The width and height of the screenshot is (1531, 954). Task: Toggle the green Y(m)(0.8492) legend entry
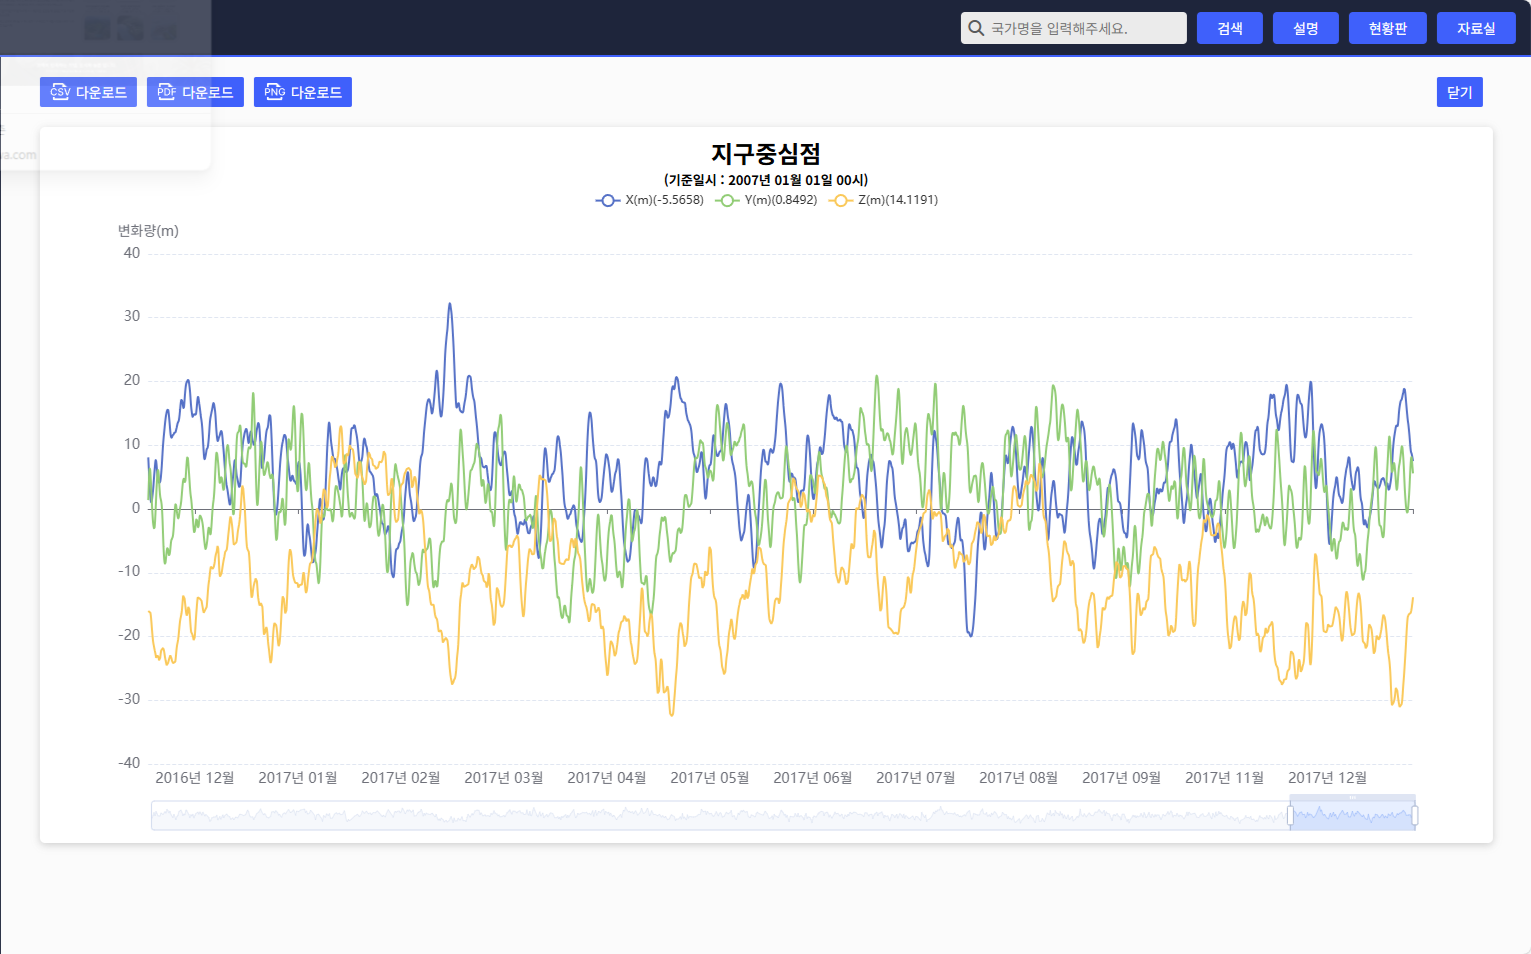[x=766, y=199]
